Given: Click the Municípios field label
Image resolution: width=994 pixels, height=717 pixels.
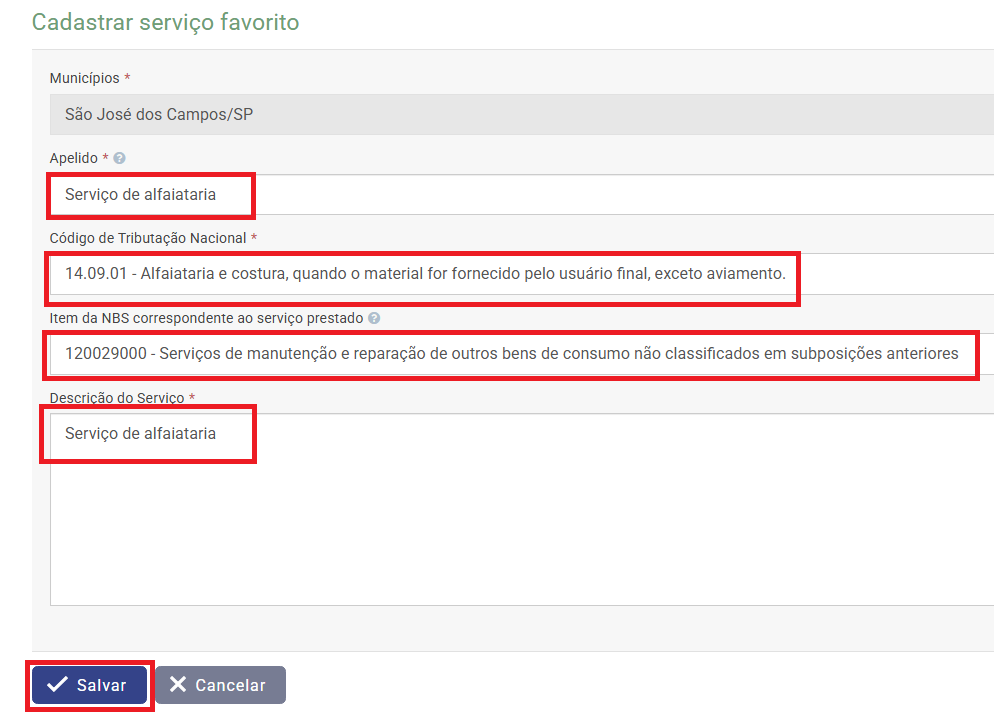Looking at the screenshot, I should click(x=85, y=78).
